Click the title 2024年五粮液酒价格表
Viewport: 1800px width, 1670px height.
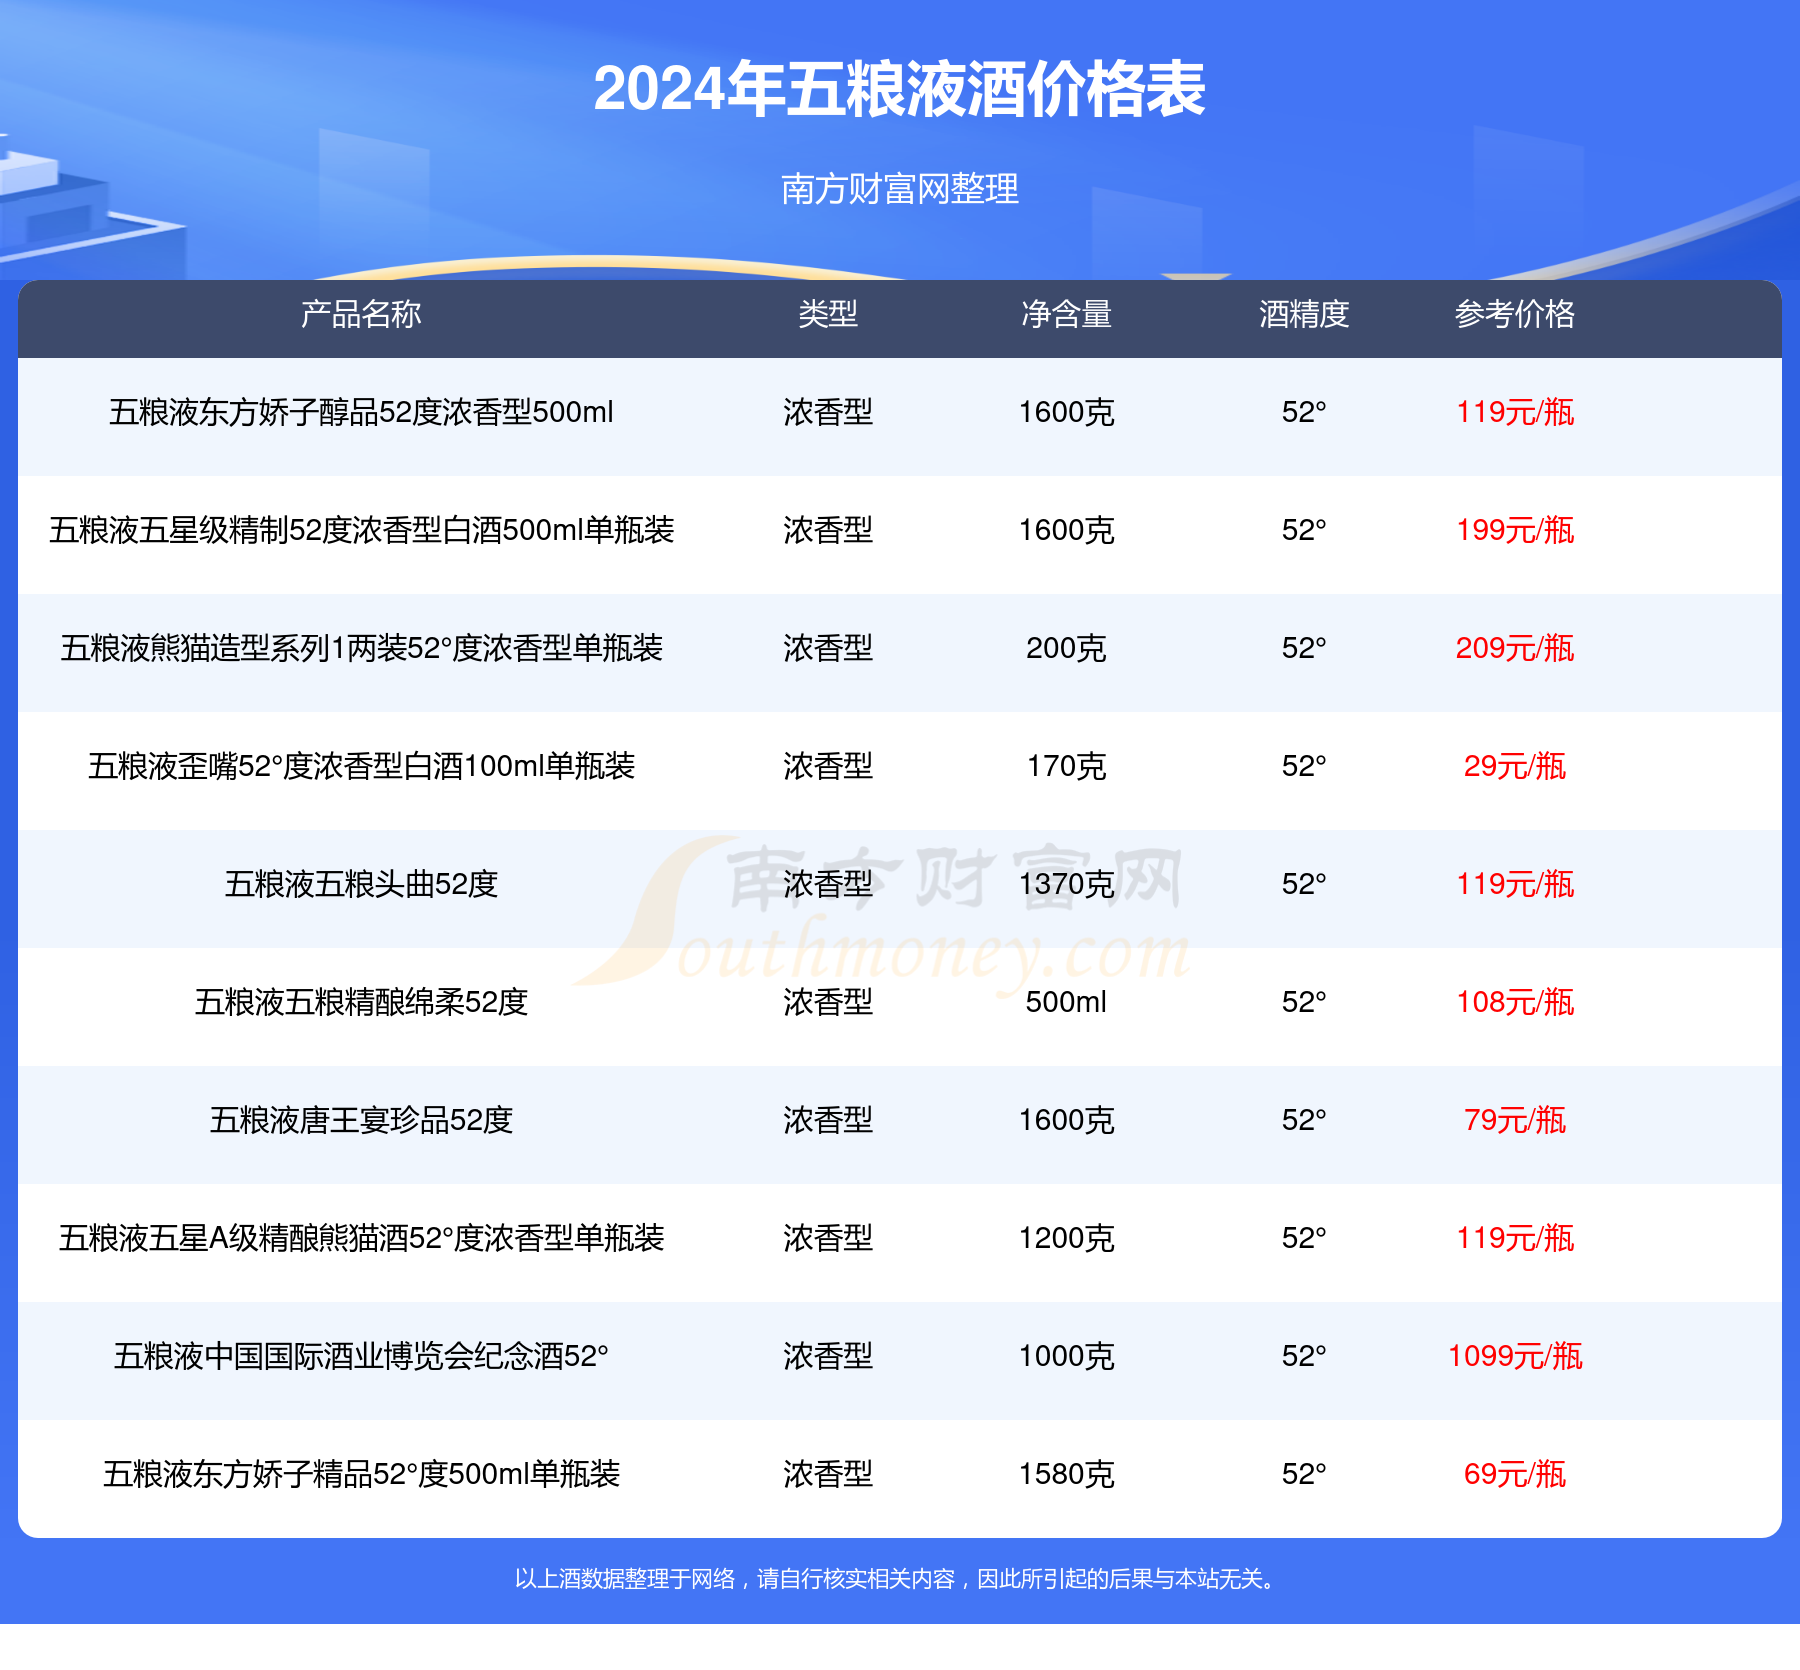(899, 89)
